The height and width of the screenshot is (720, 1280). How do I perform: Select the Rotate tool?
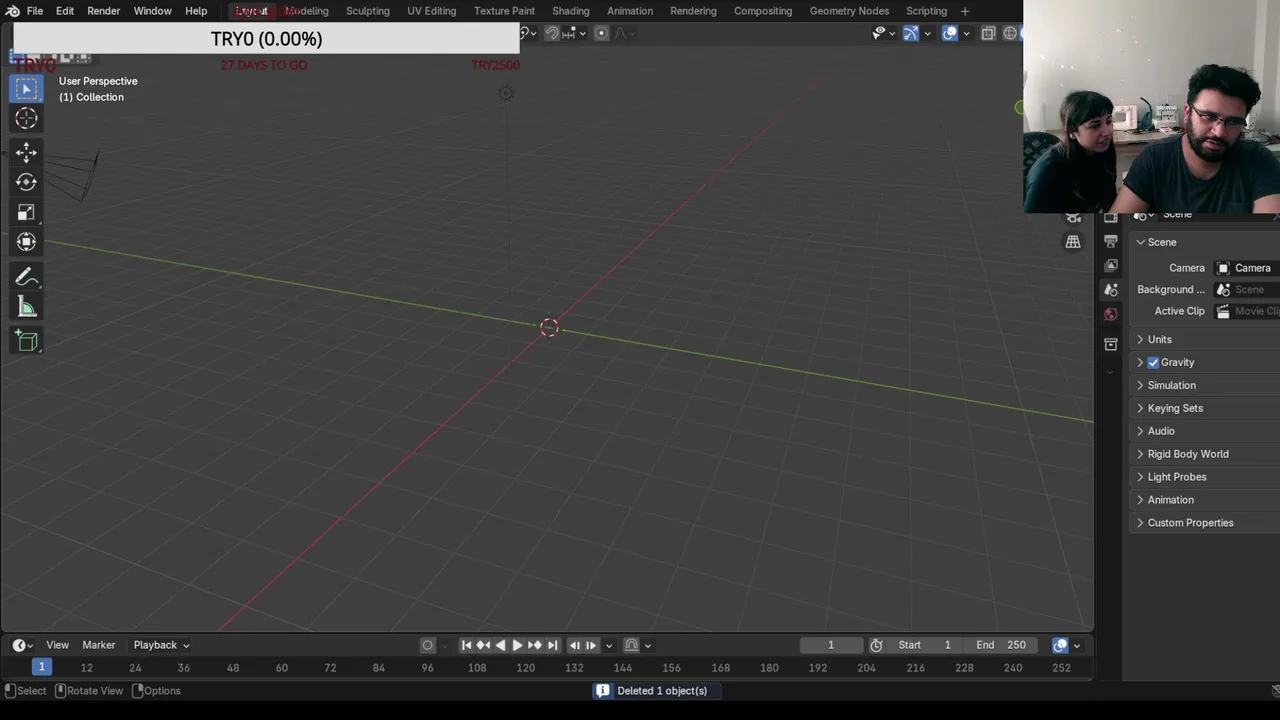pyautogui.click(x=27, y=182)
